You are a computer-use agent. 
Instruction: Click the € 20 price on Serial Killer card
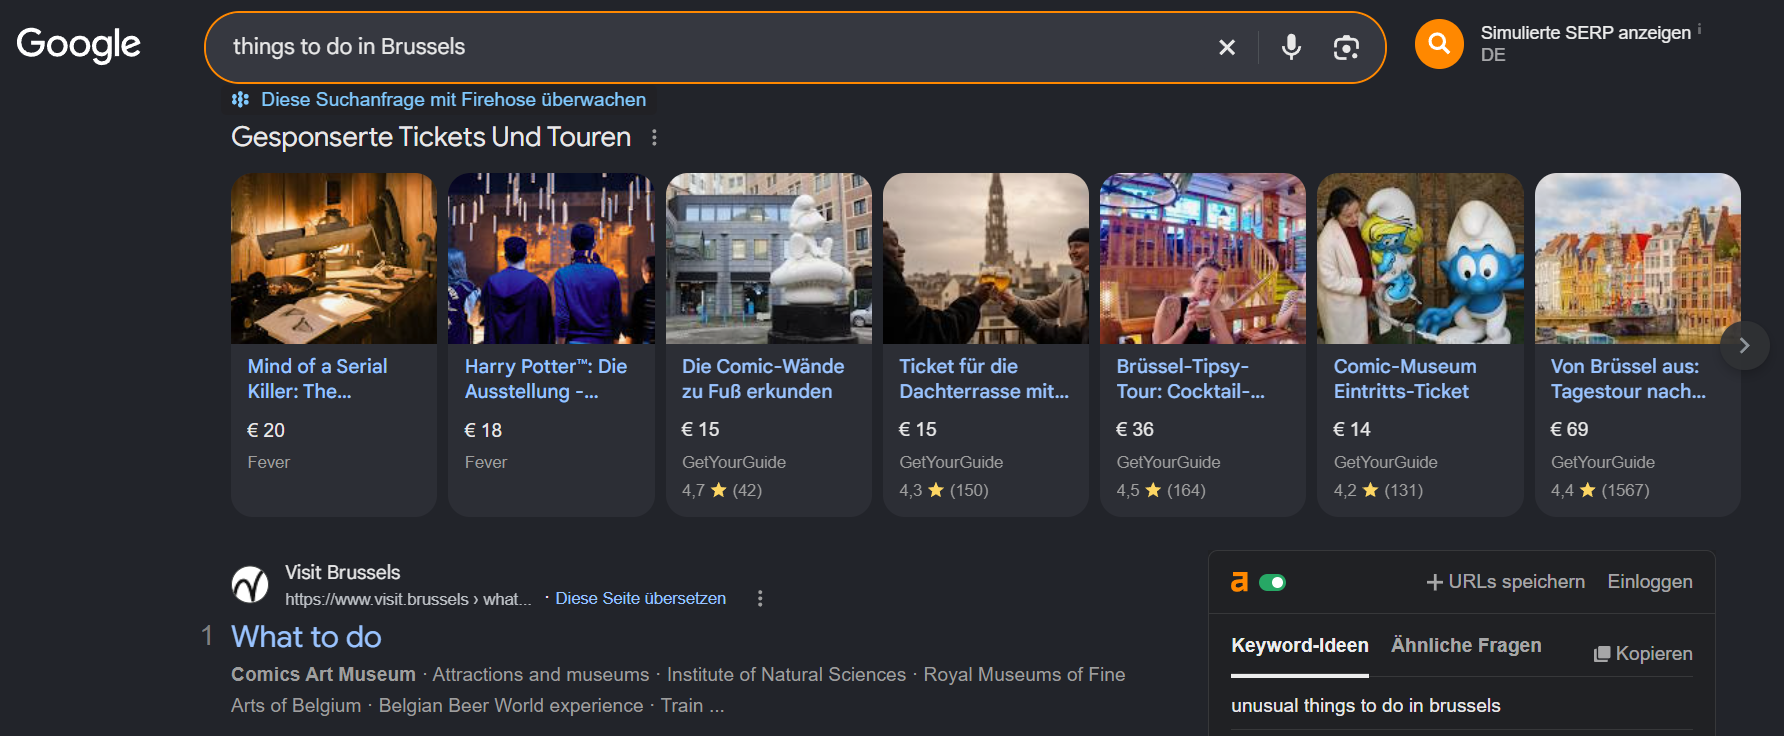266,430
